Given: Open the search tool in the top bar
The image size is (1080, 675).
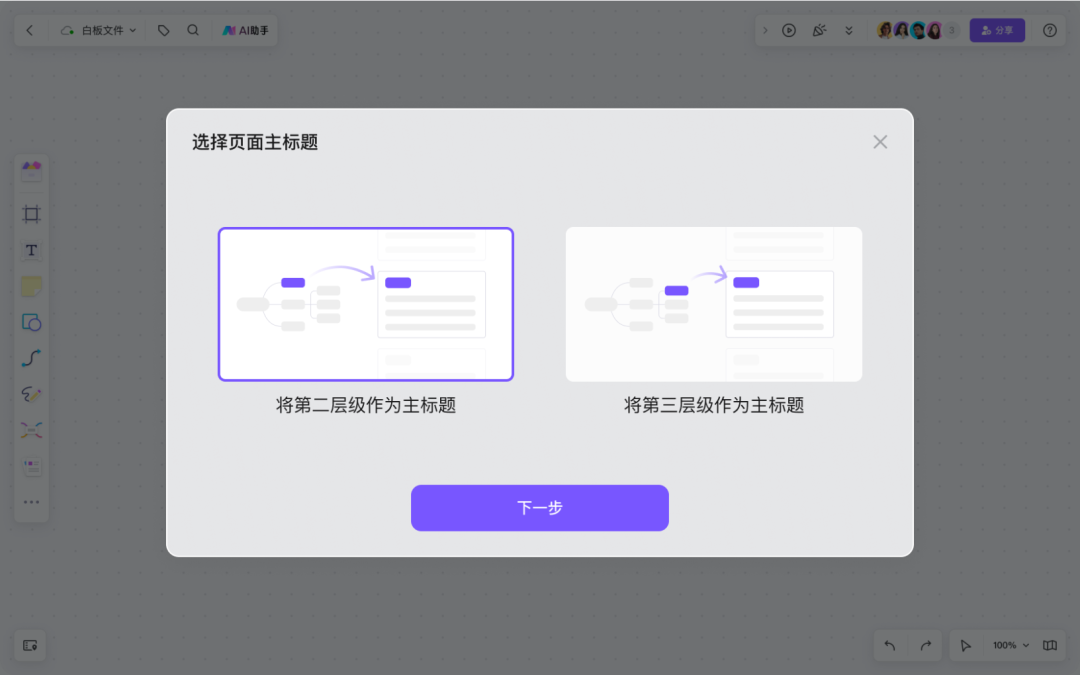Looking at the screenshot, I should (x=192, y=30).
